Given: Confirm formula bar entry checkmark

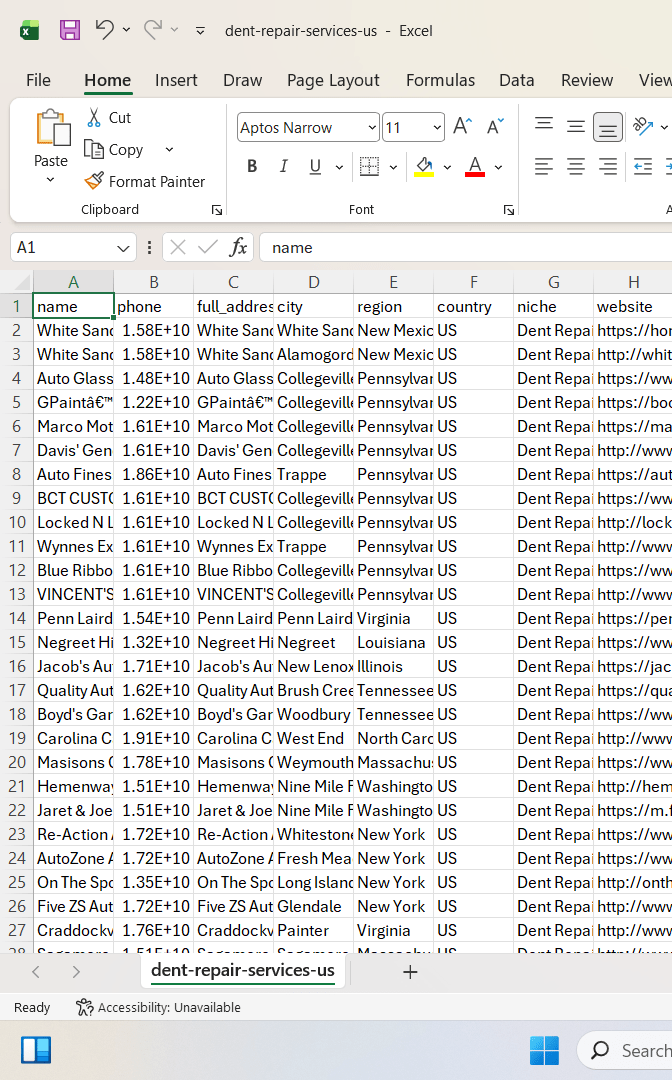Looking at the screenshot, I should click(x=207, y=247).
